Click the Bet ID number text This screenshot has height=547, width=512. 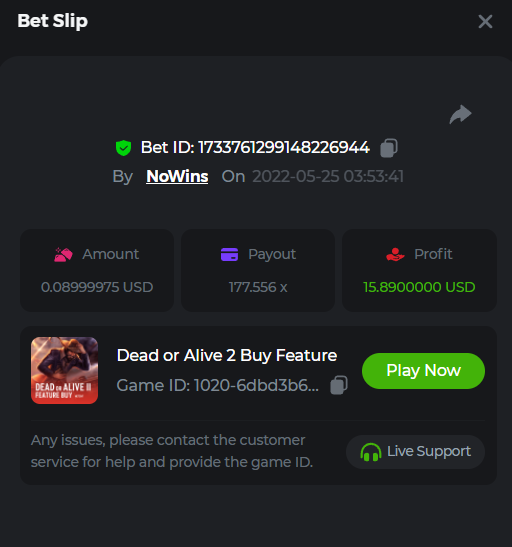[284, 148]
